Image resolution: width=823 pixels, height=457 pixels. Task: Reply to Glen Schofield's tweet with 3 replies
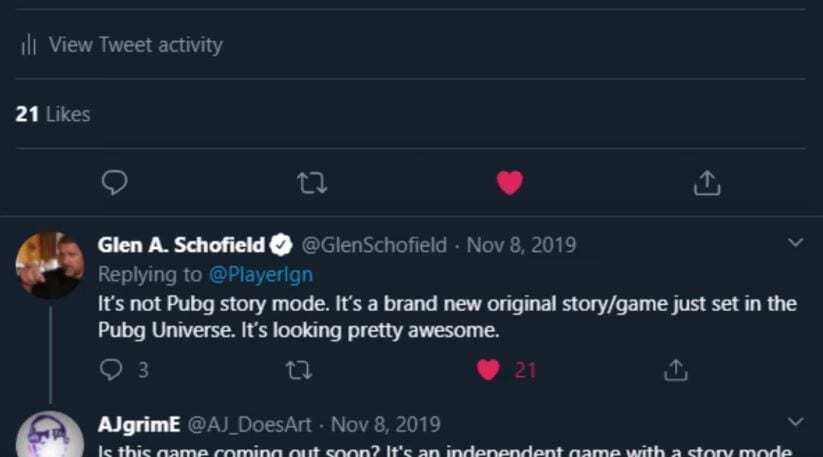point(111,370)
